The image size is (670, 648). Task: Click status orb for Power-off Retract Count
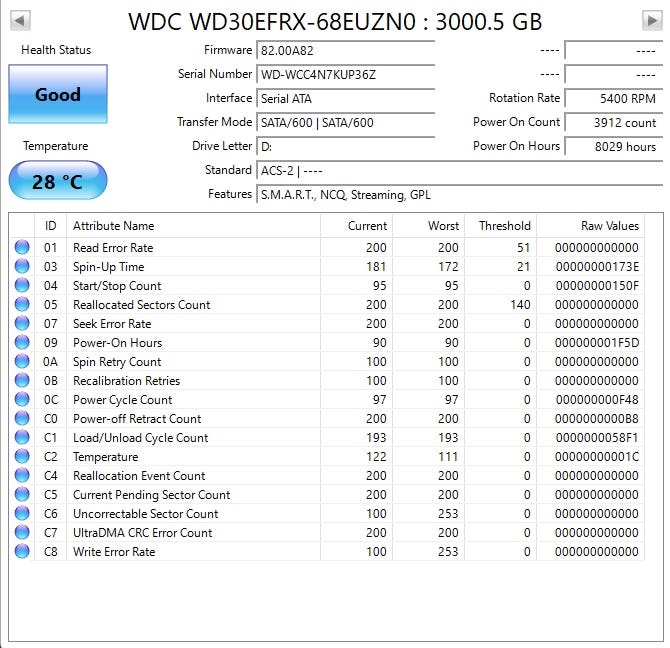[x=22, y=418]
